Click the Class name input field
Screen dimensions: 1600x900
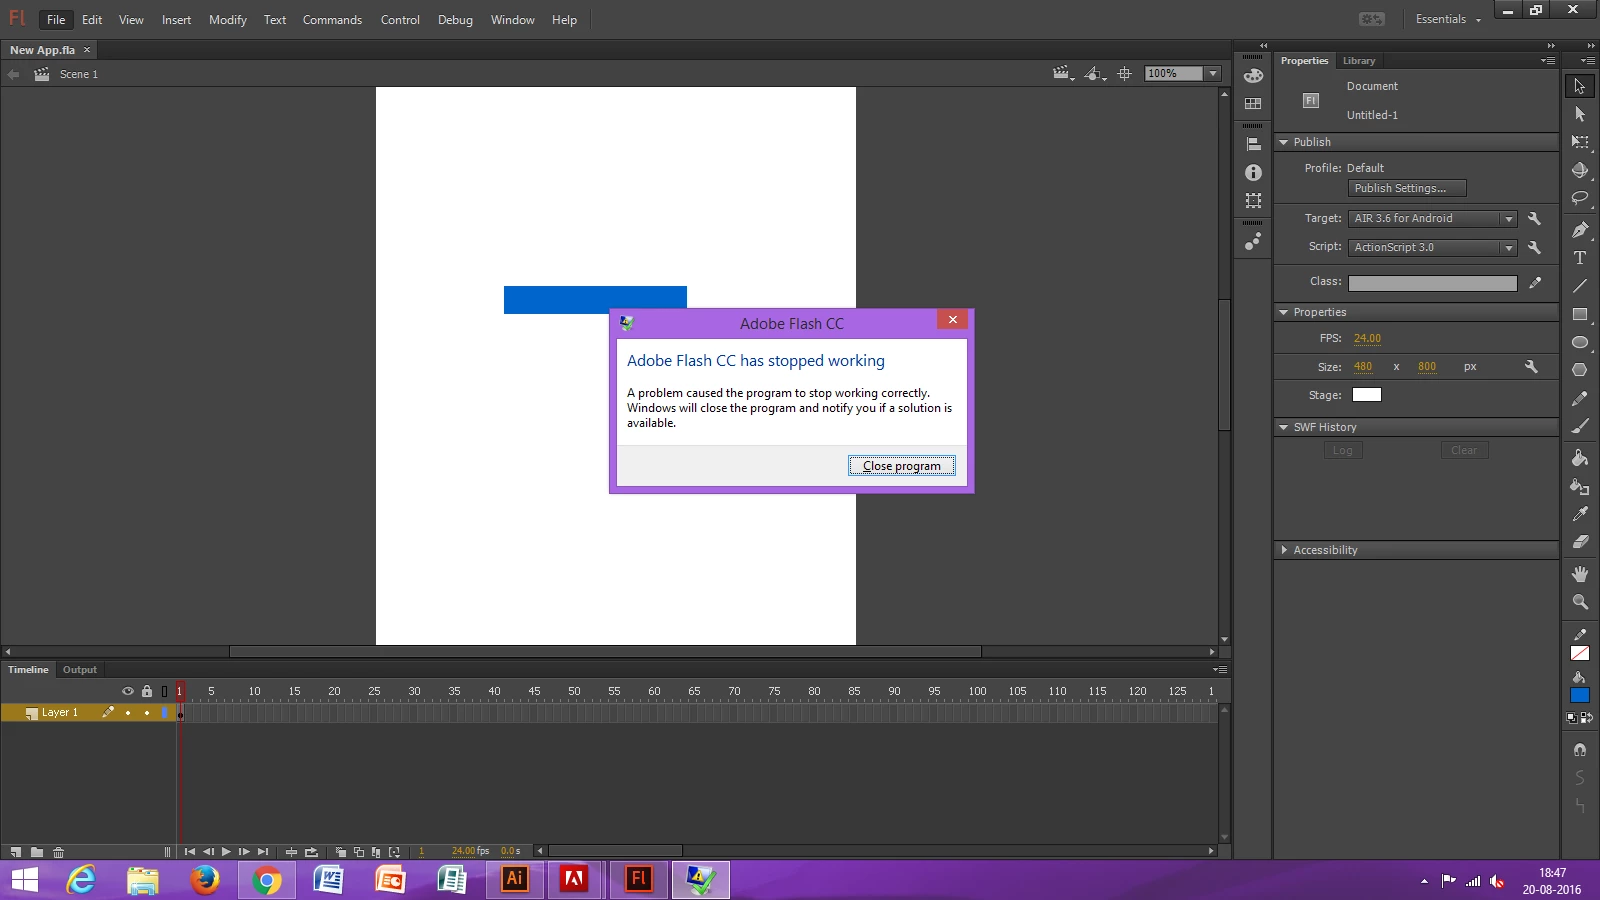pos(1433,283)
